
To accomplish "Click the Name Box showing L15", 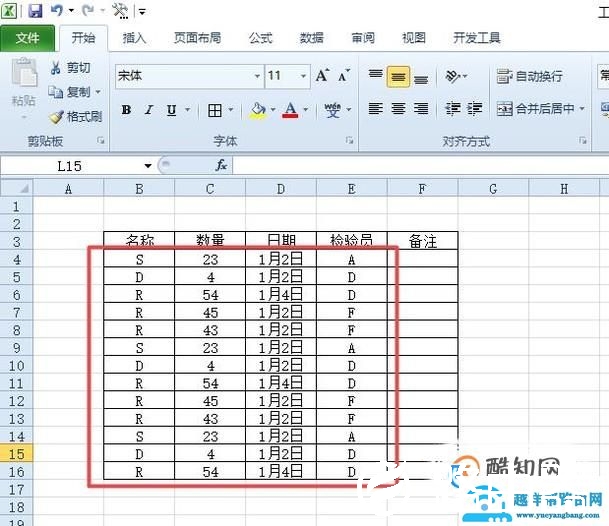I will pyautogui.click(x=70, y=166).
